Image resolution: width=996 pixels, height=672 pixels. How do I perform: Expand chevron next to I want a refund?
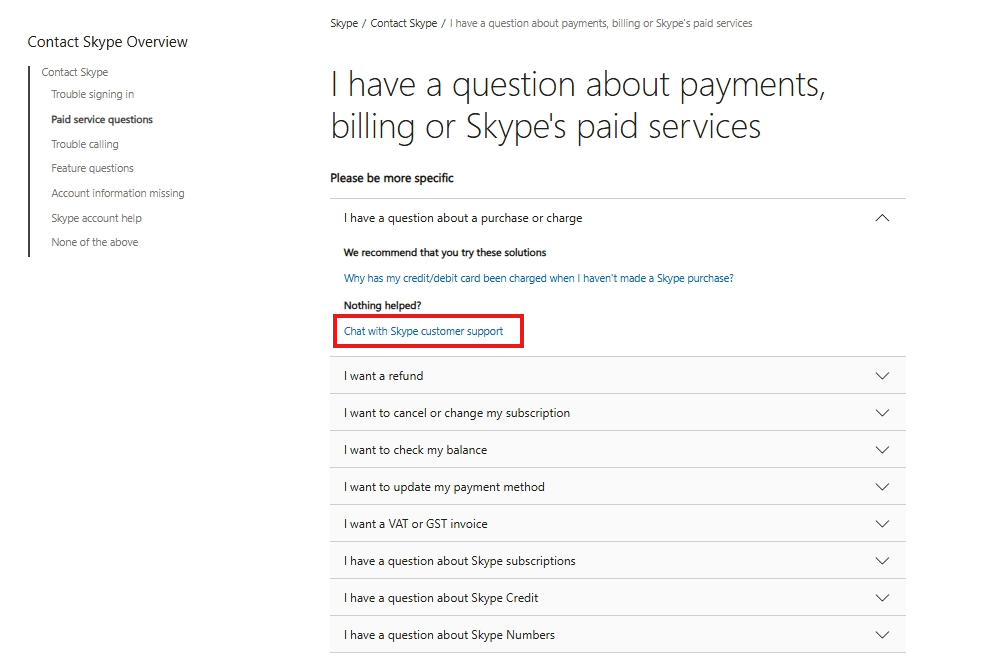tap(882, 376)
